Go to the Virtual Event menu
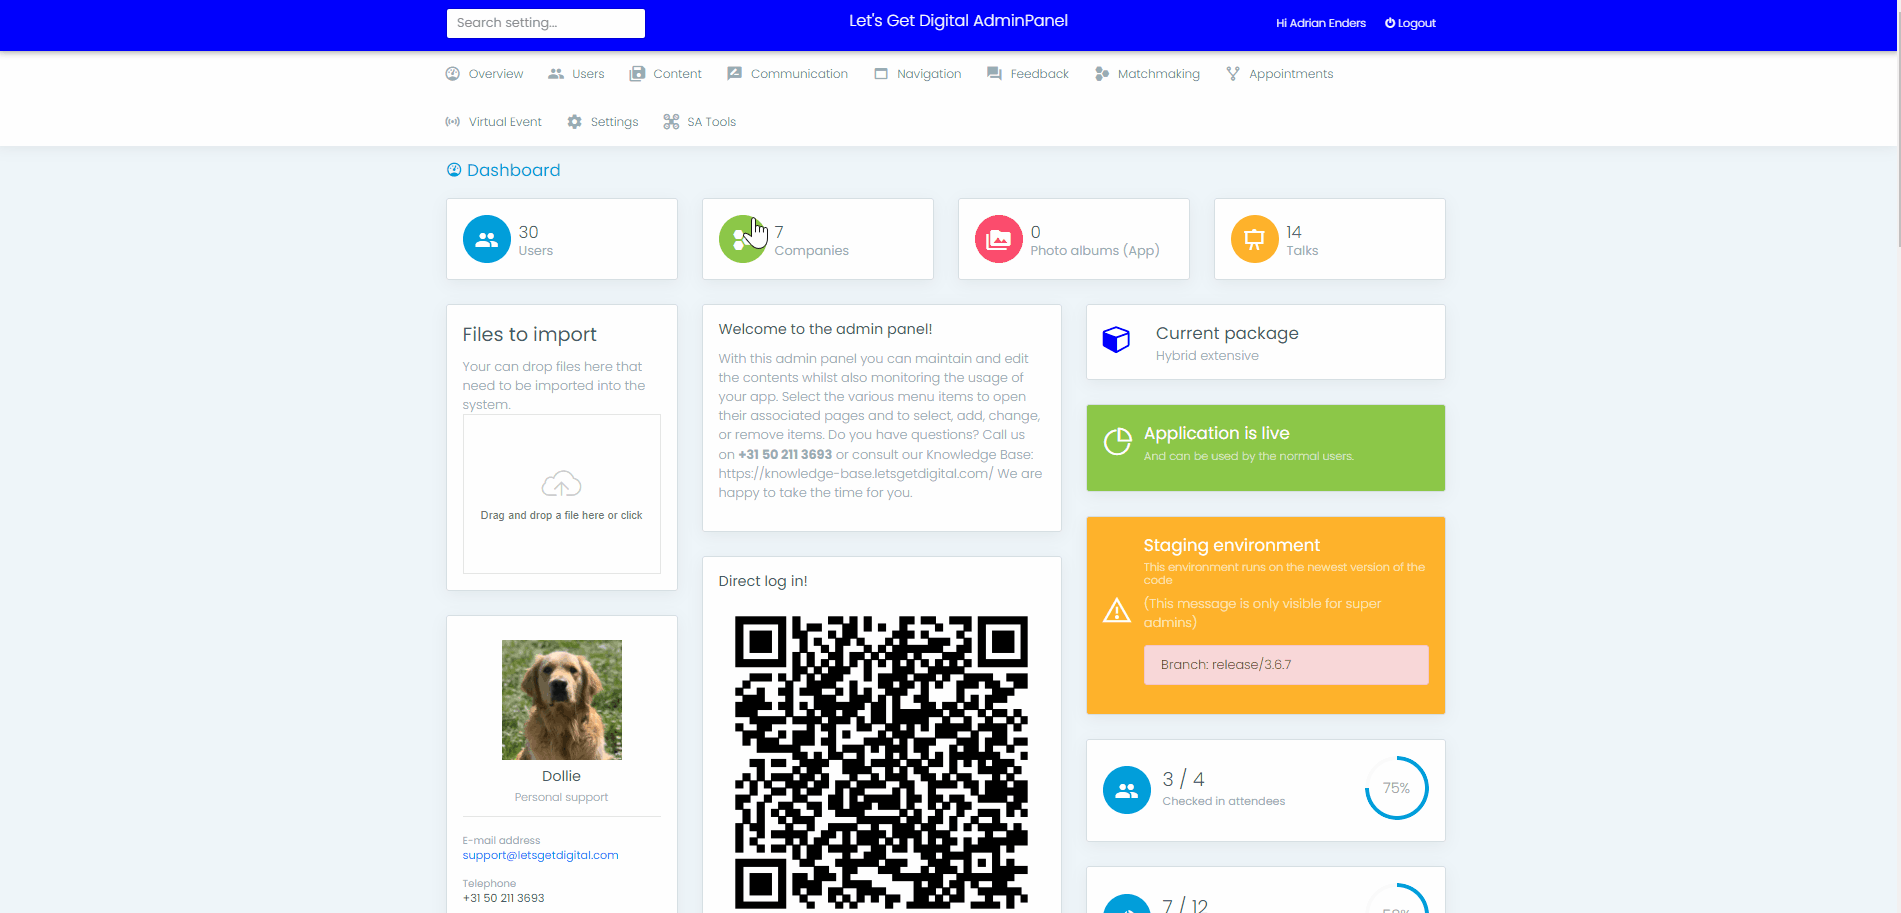This screenshot has width=1901, height=913. click(x=494, y=122)
